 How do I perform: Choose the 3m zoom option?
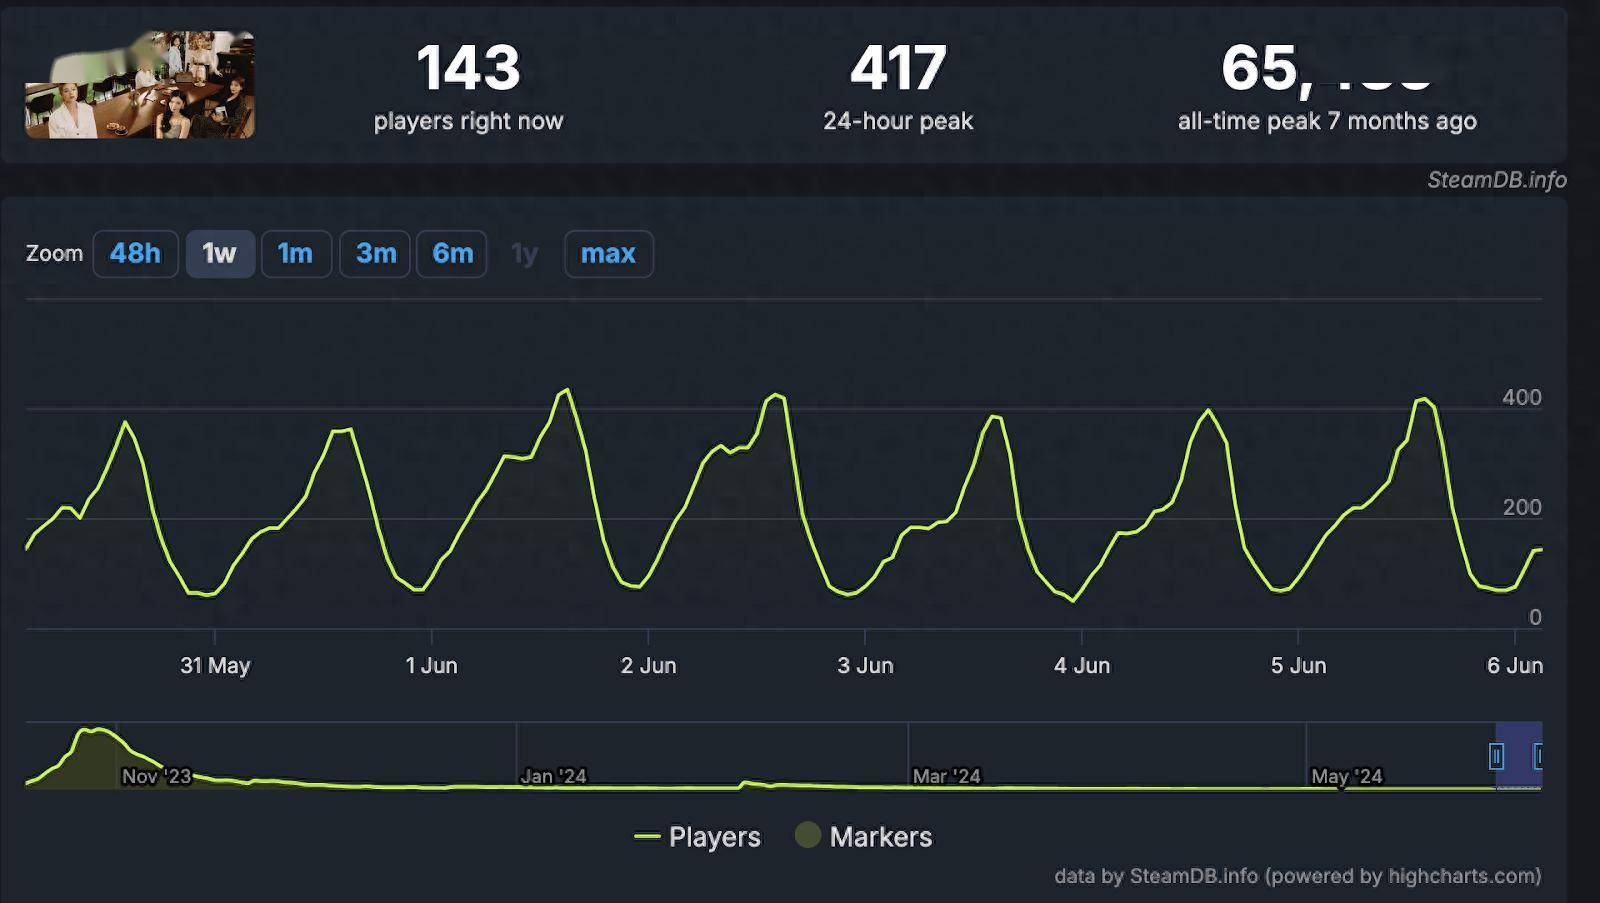tap(376, 254)
